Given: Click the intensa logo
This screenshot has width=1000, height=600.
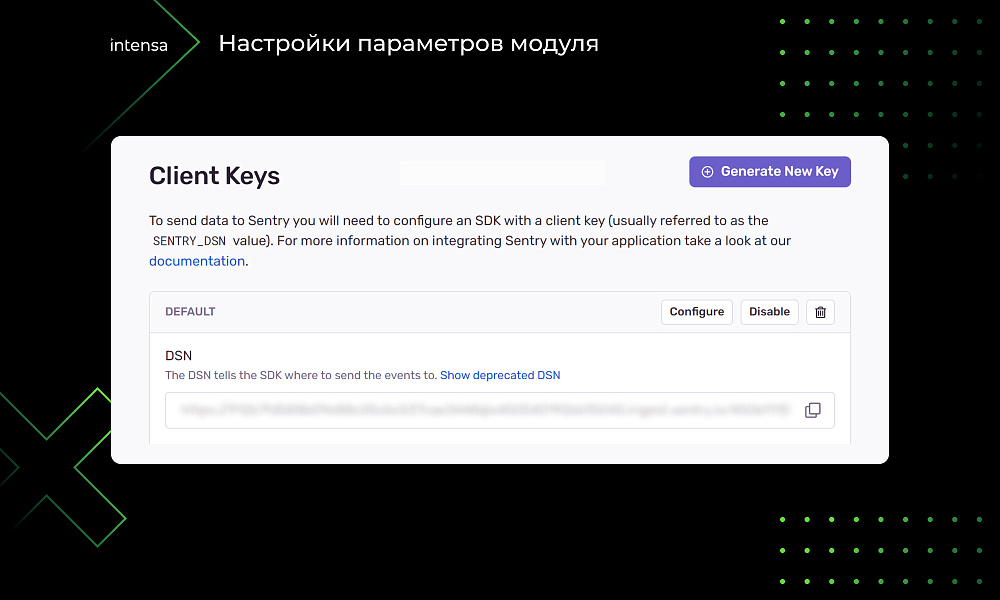Looking at the screenshot, I should click(138, 44).
